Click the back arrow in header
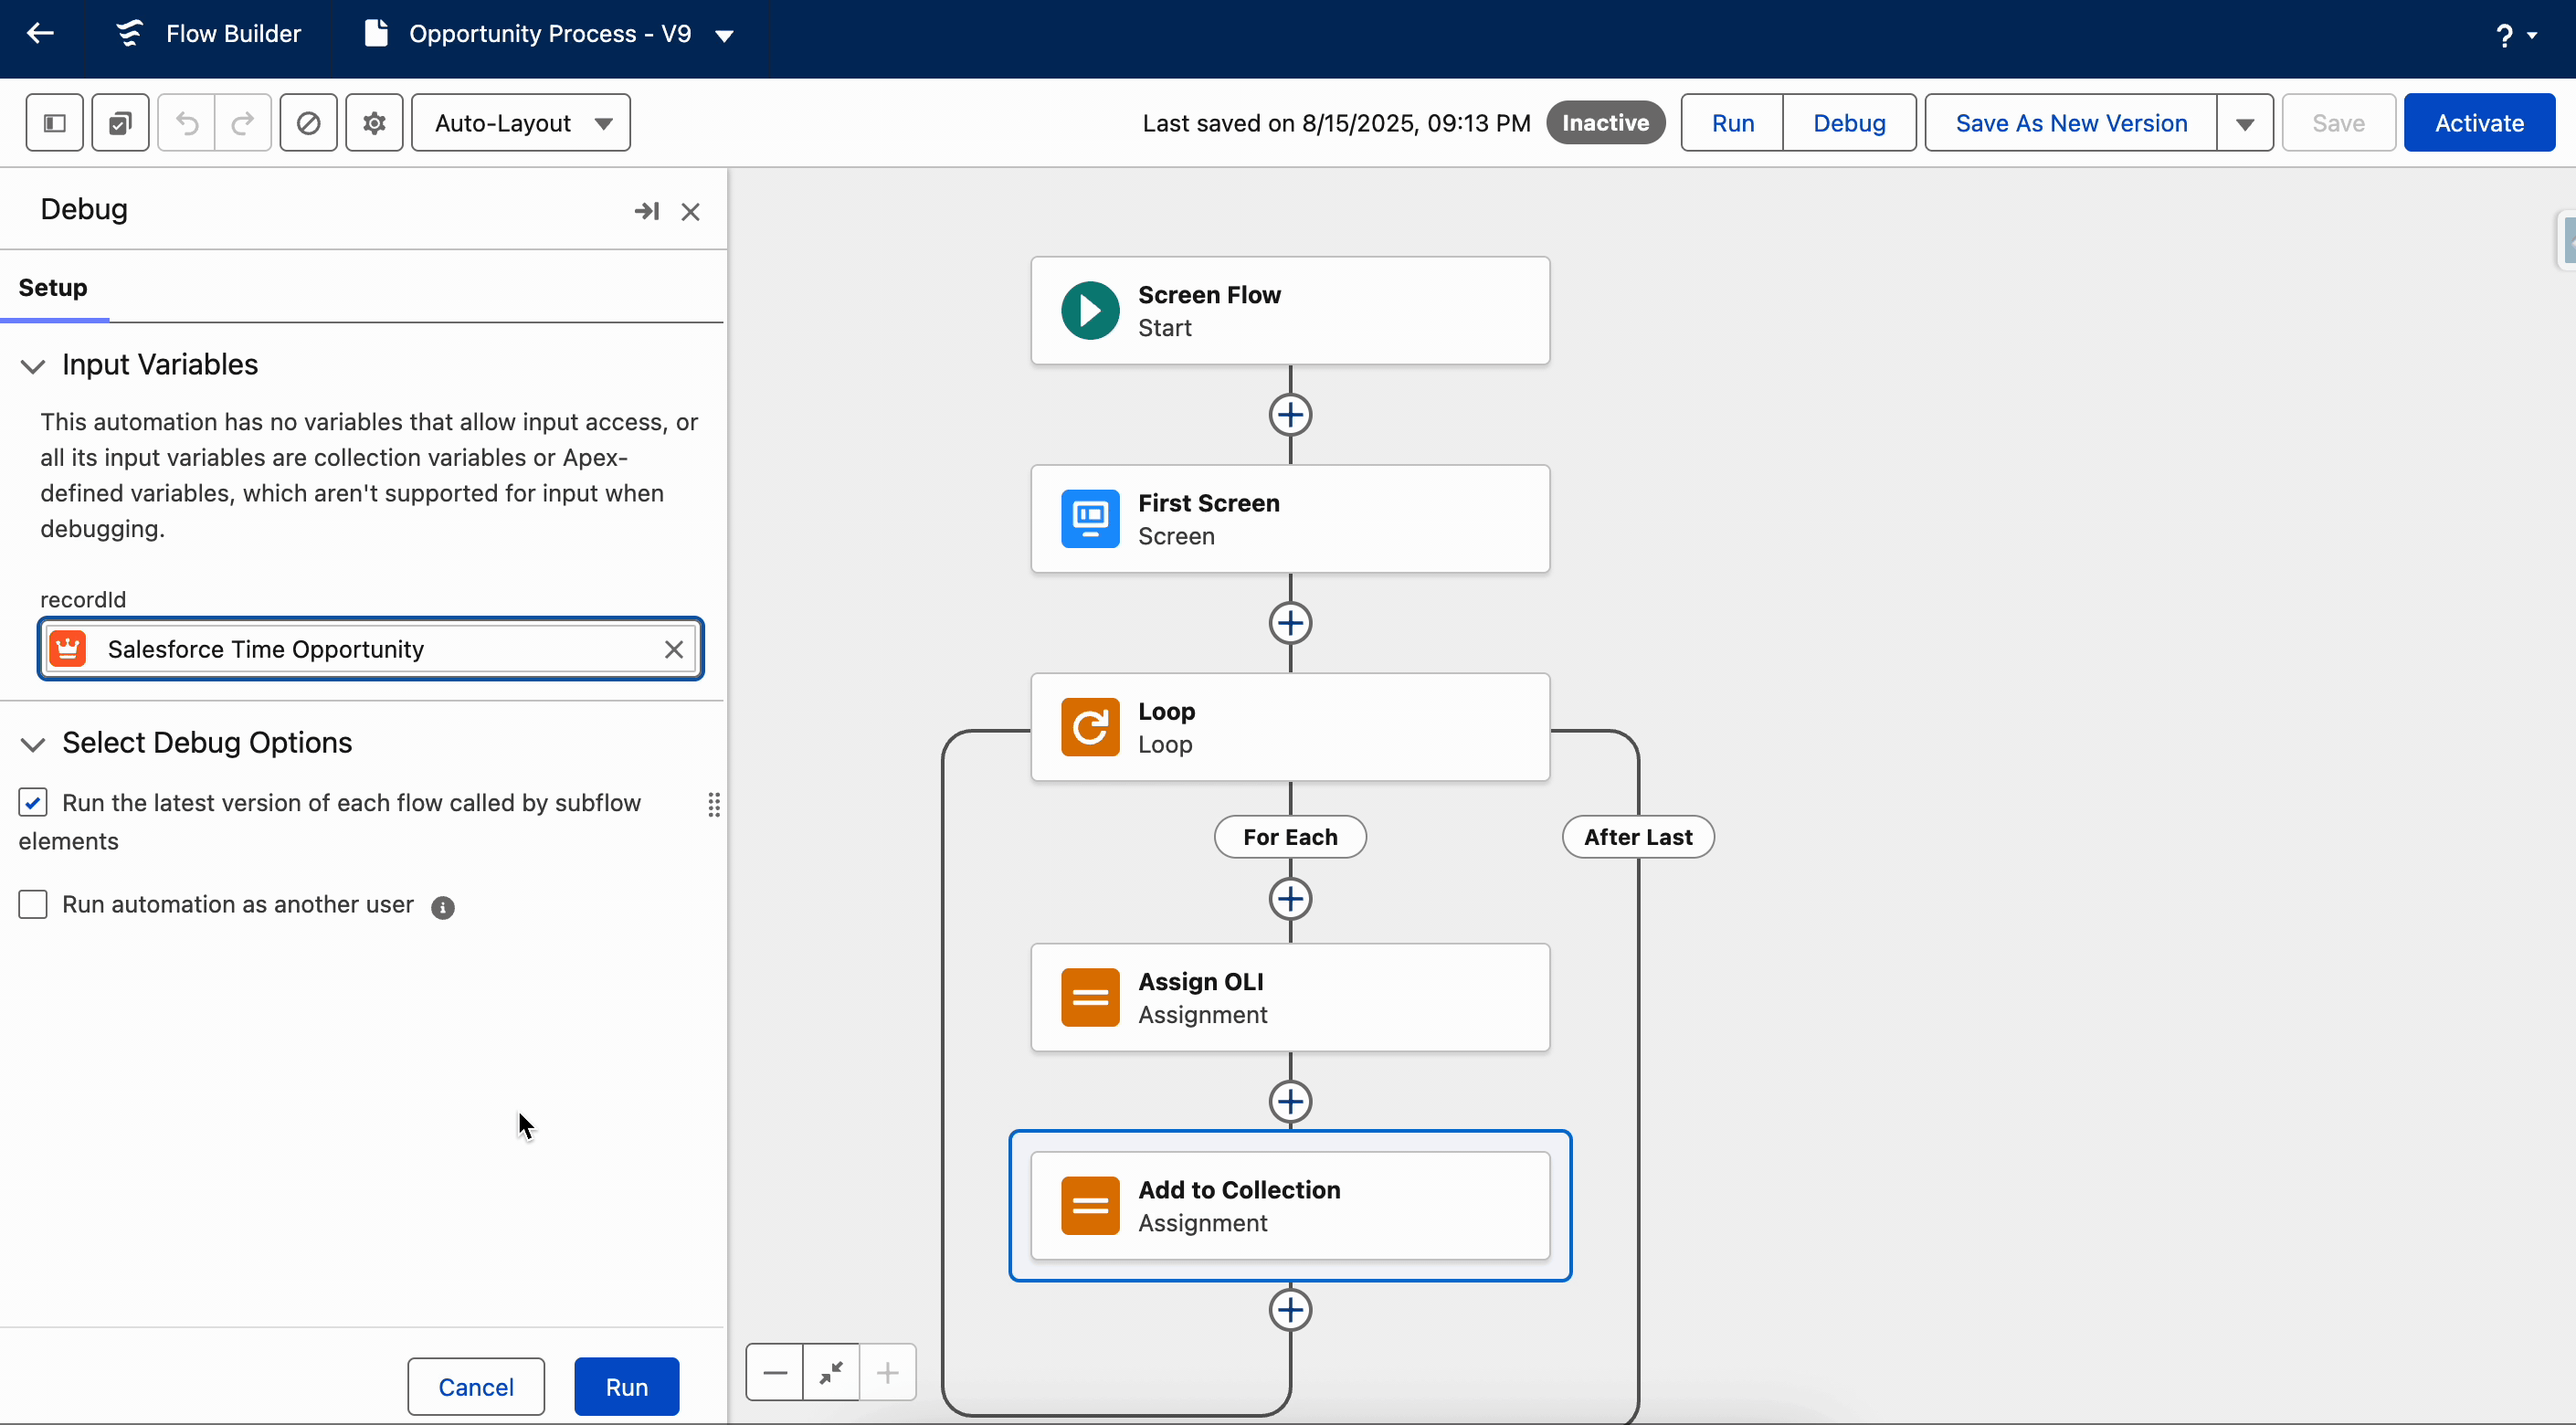2576x1425 pixels. 40,34
